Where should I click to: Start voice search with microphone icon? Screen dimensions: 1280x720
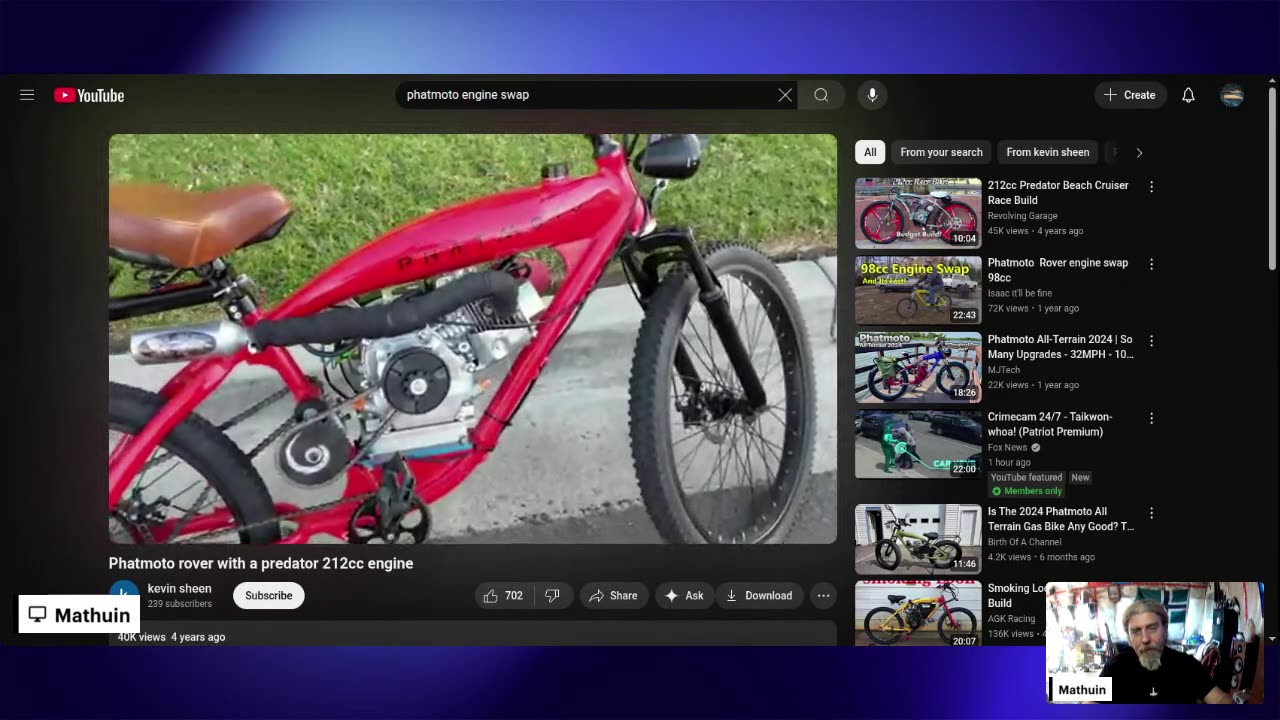point(872,95)
